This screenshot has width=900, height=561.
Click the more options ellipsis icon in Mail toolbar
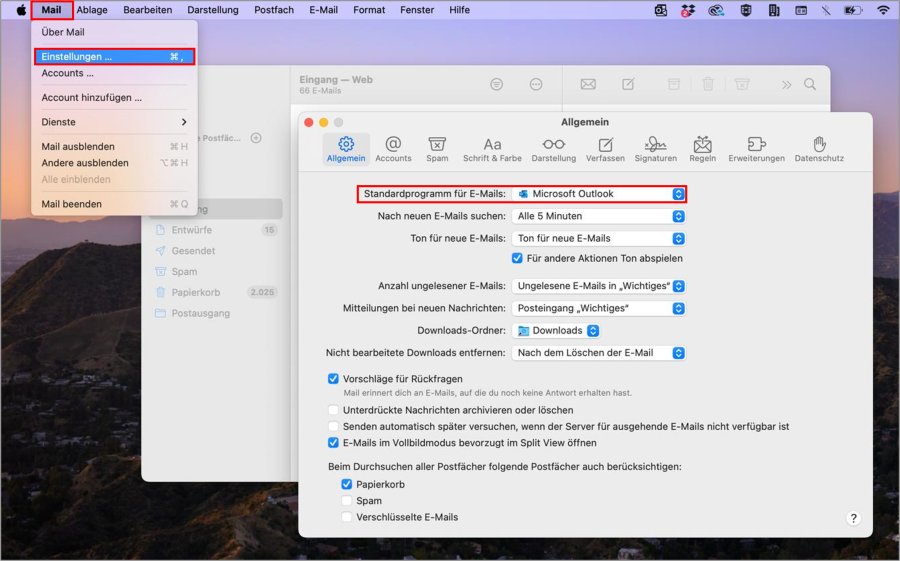tap(536, 84)
